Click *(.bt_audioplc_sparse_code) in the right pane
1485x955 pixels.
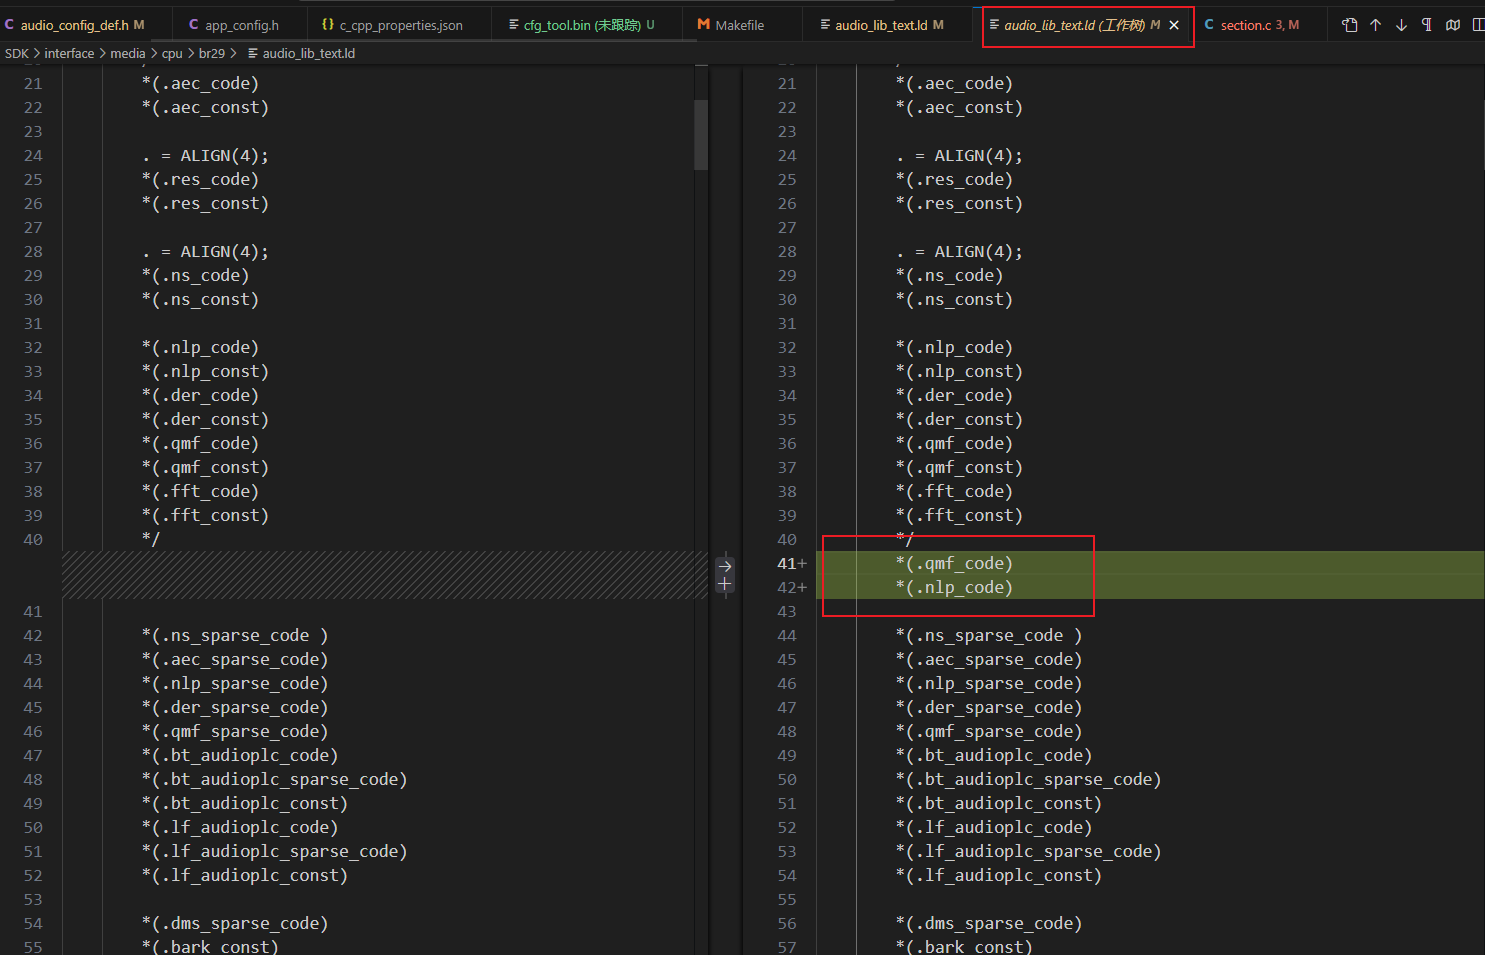1028,779
